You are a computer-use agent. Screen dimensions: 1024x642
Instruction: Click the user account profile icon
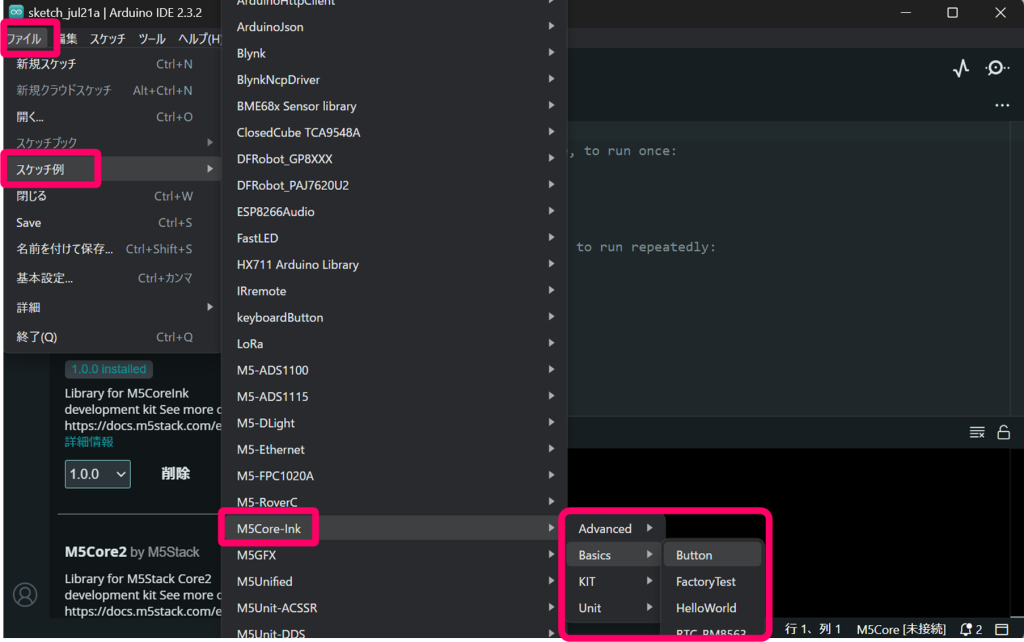click(25, 594)
